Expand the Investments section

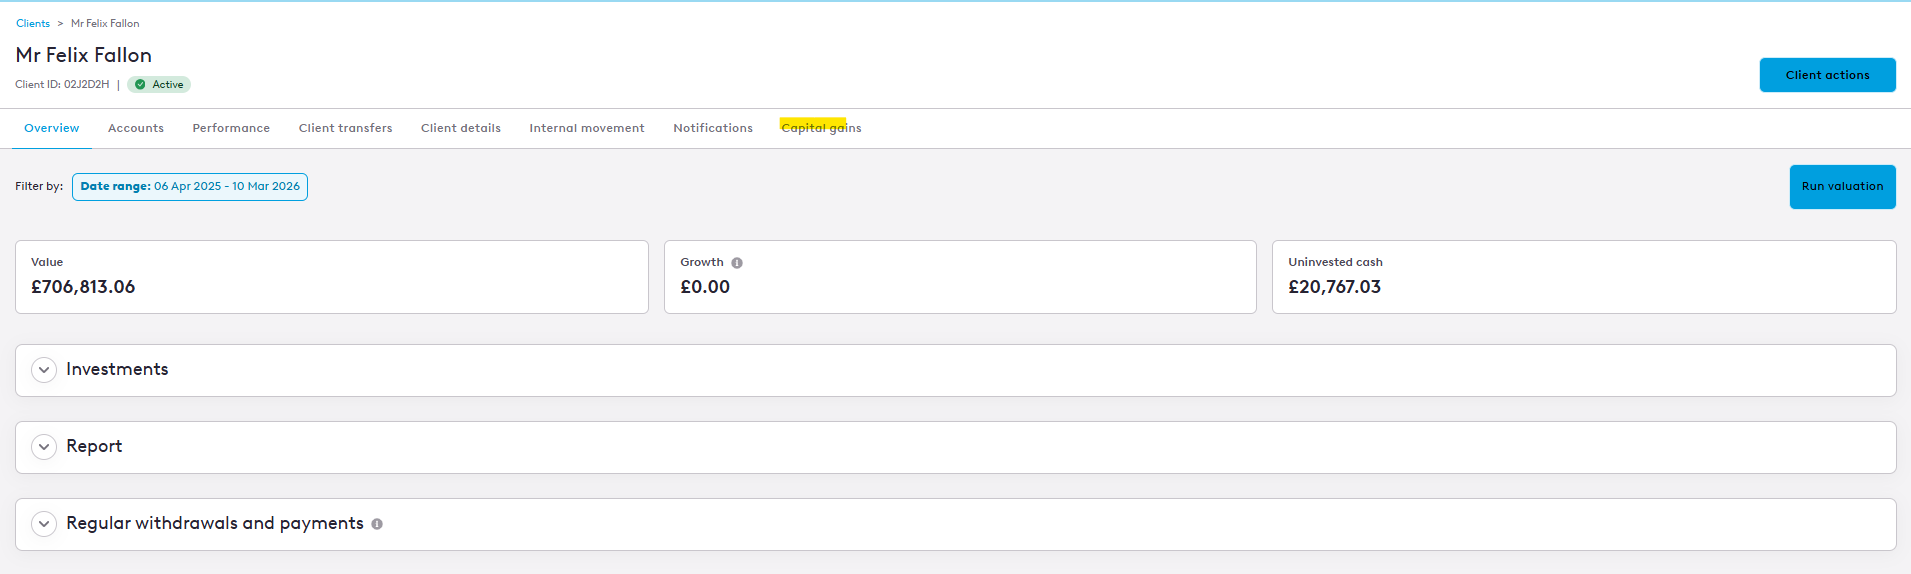click(44, 370)
